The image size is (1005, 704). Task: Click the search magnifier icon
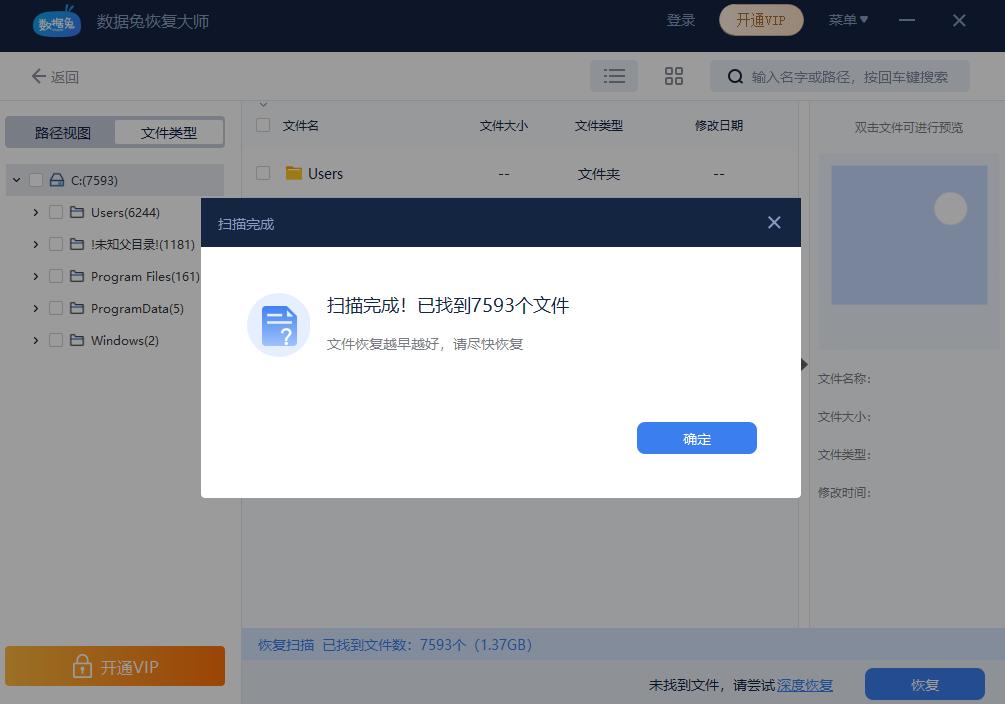click(735, 76)
